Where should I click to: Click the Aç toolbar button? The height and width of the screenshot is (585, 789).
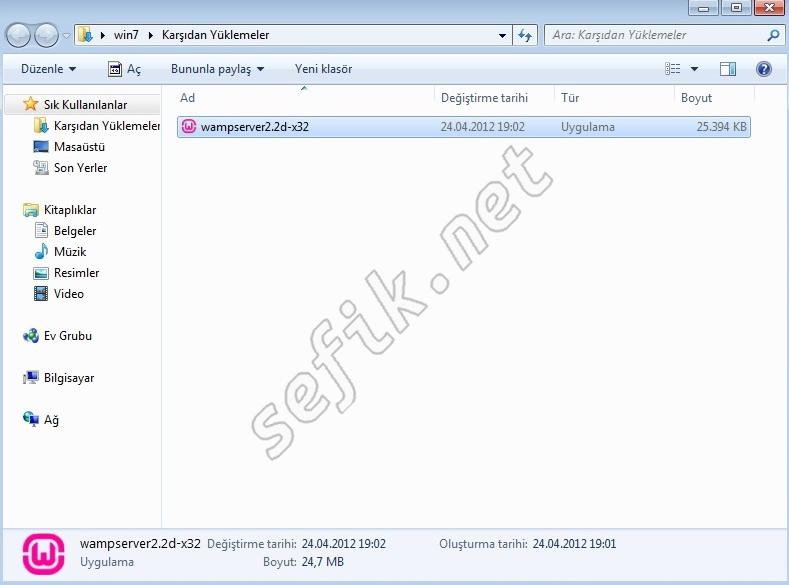124,69
